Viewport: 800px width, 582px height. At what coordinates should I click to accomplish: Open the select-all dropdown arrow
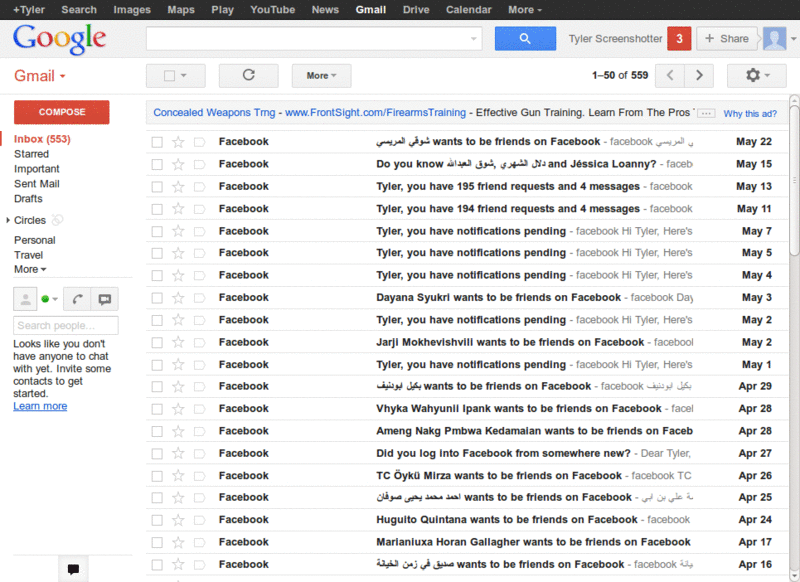click(184, 75)
